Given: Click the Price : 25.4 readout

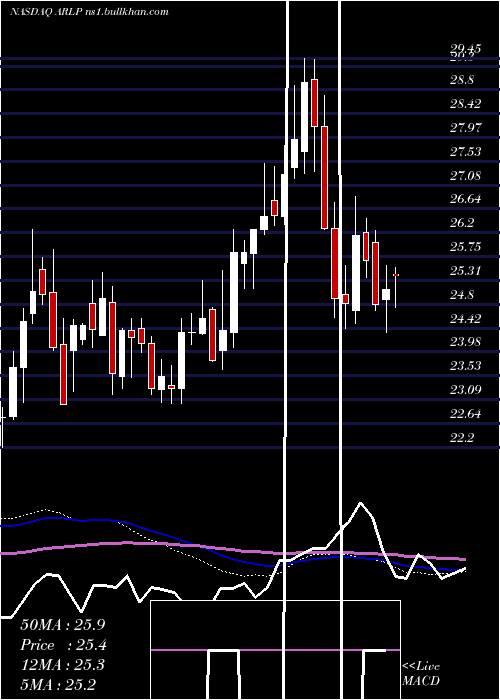Looking at the screenshot, I should pyautogui.click(x=63, y=645).
